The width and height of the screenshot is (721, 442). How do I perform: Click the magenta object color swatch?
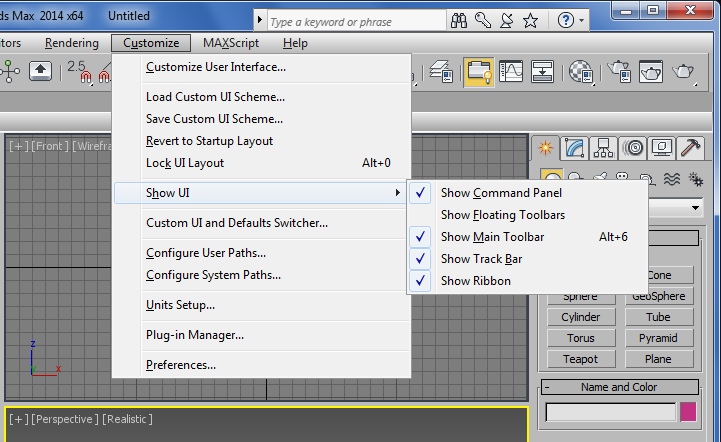point(688,412)
